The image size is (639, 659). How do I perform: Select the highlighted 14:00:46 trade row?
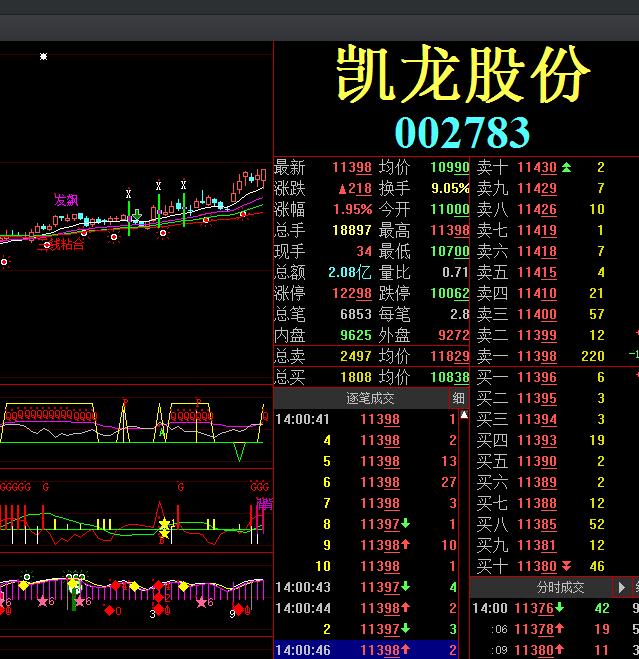pos(366,650)
